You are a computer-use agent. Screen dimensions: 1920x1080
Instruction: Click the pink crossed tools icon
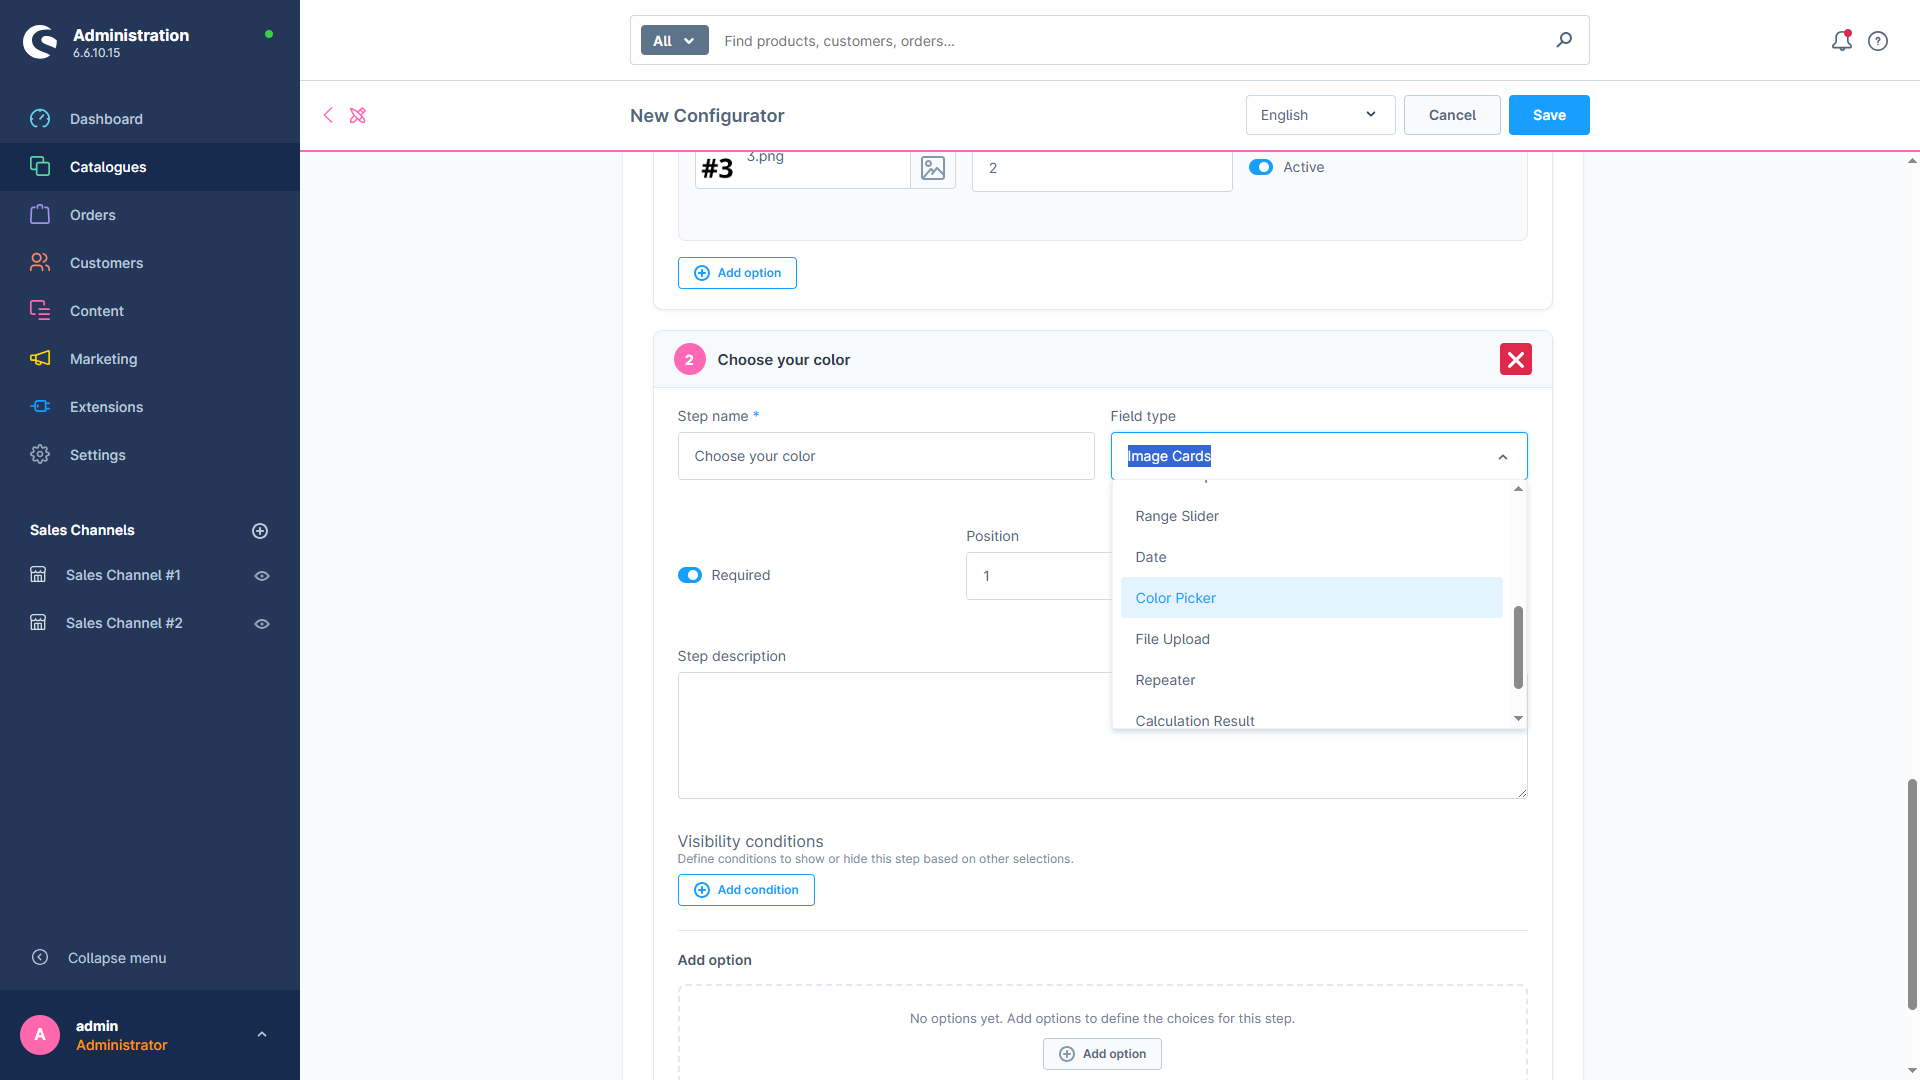coord(358,115)
